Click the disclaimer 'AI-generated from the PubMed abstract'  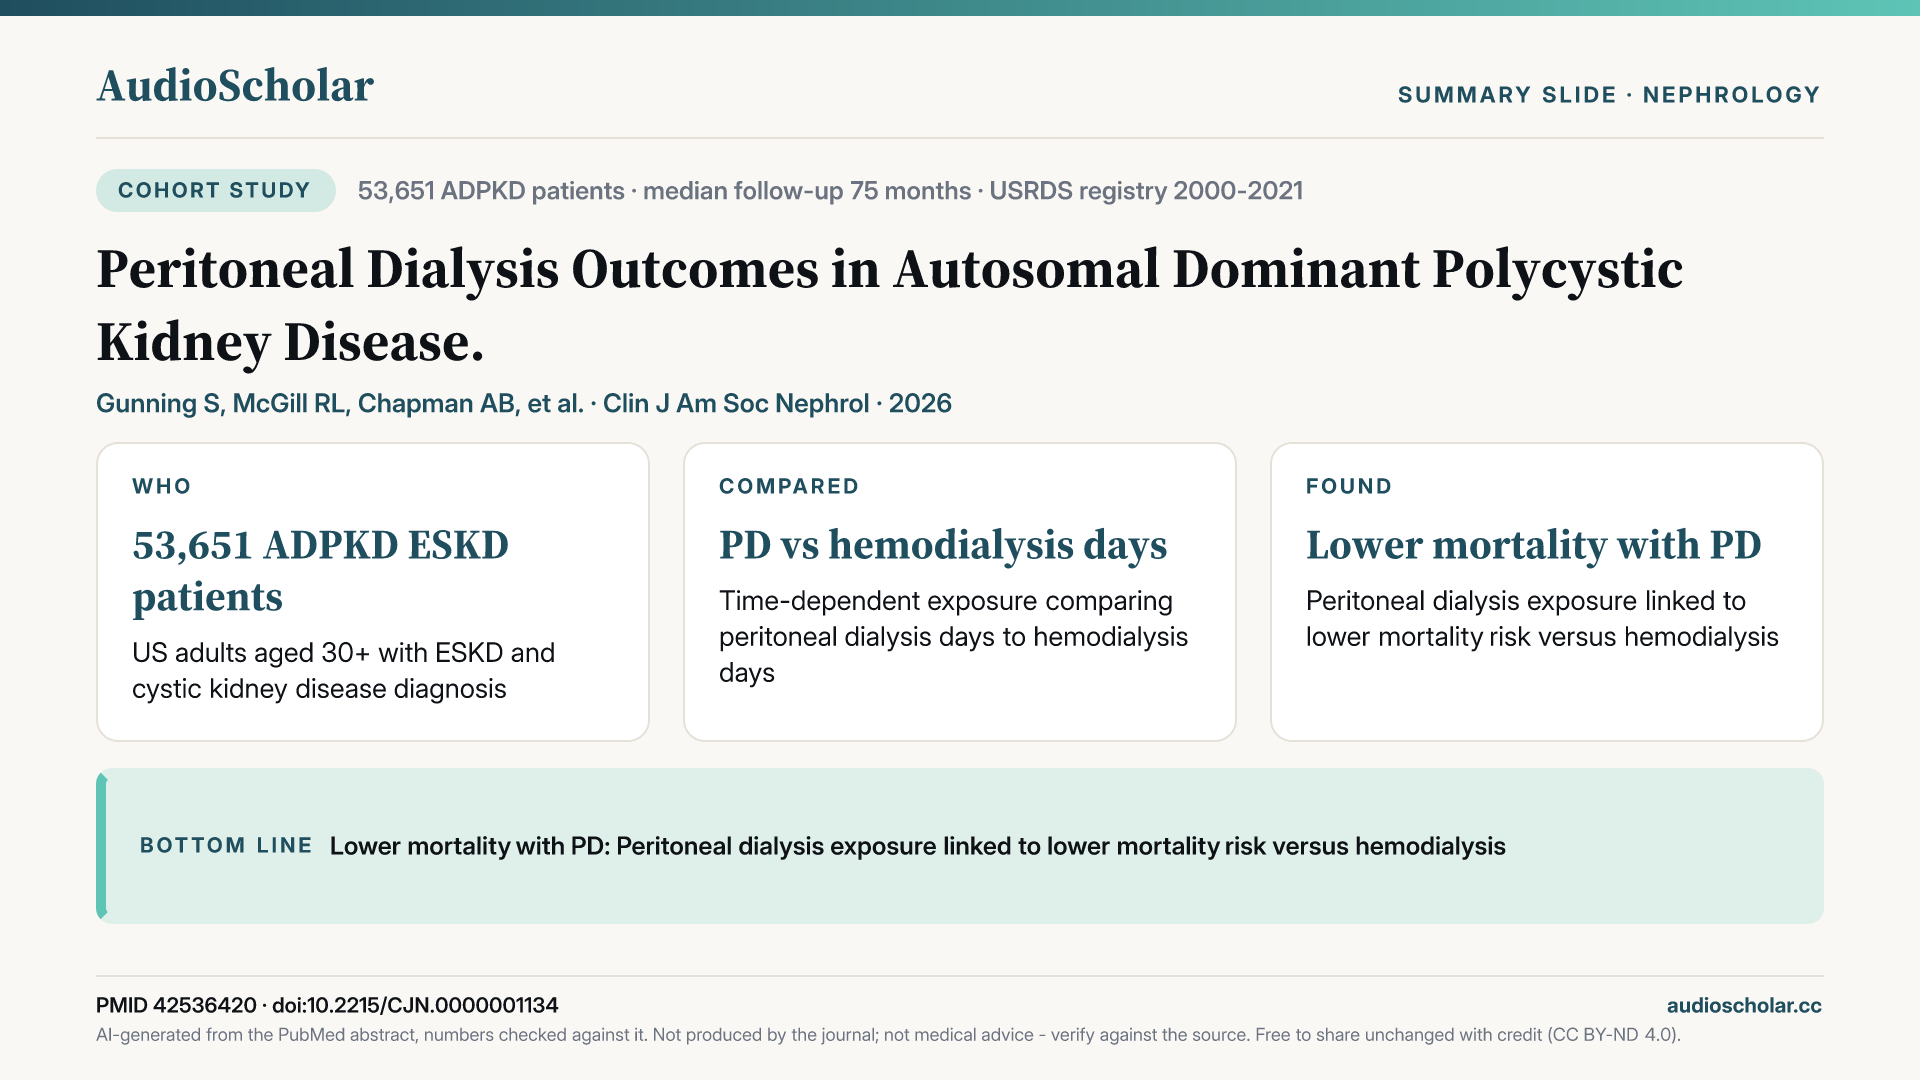[x=888, y=1035]
